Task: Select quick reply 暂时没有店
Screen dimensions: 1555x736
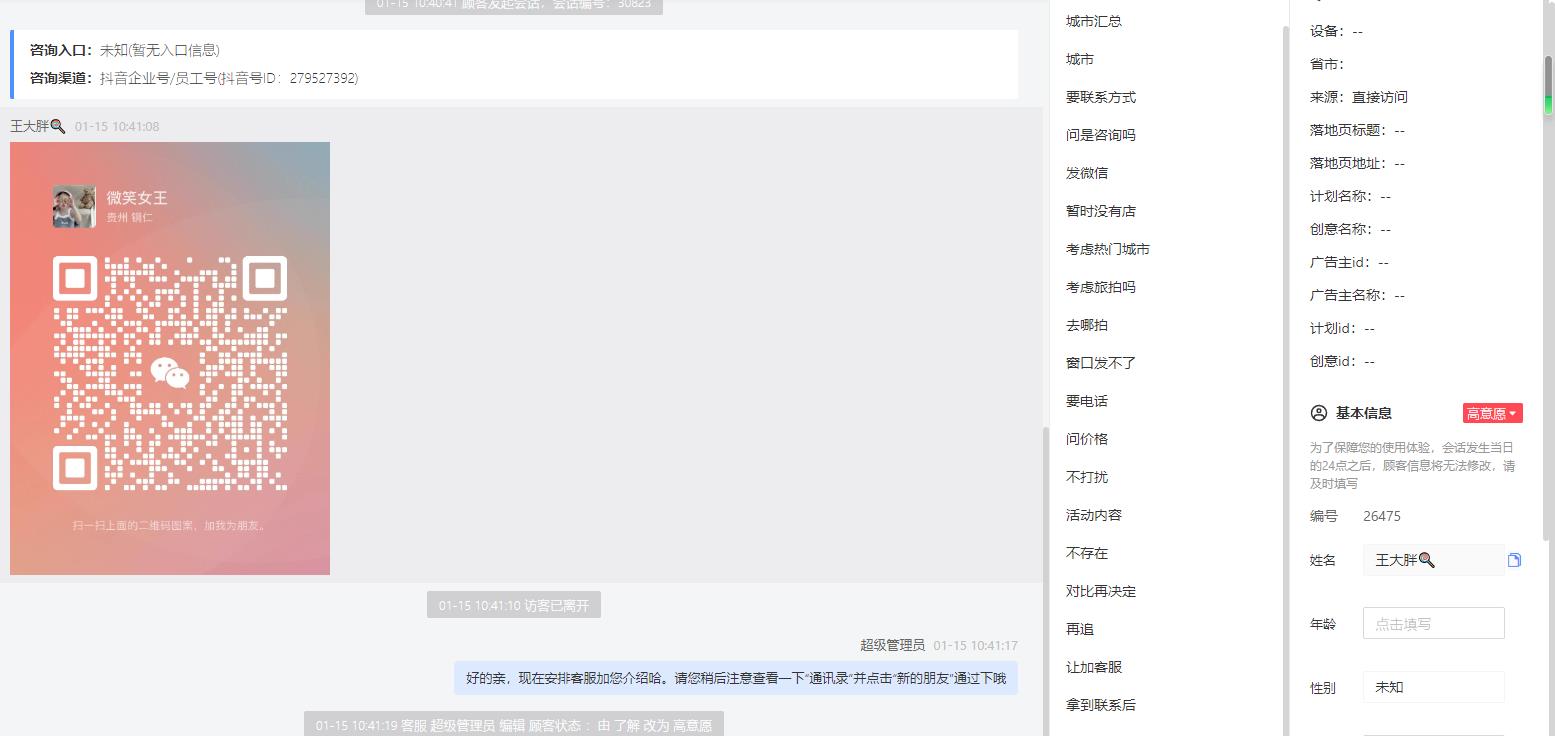Action: pos(1101,211)
